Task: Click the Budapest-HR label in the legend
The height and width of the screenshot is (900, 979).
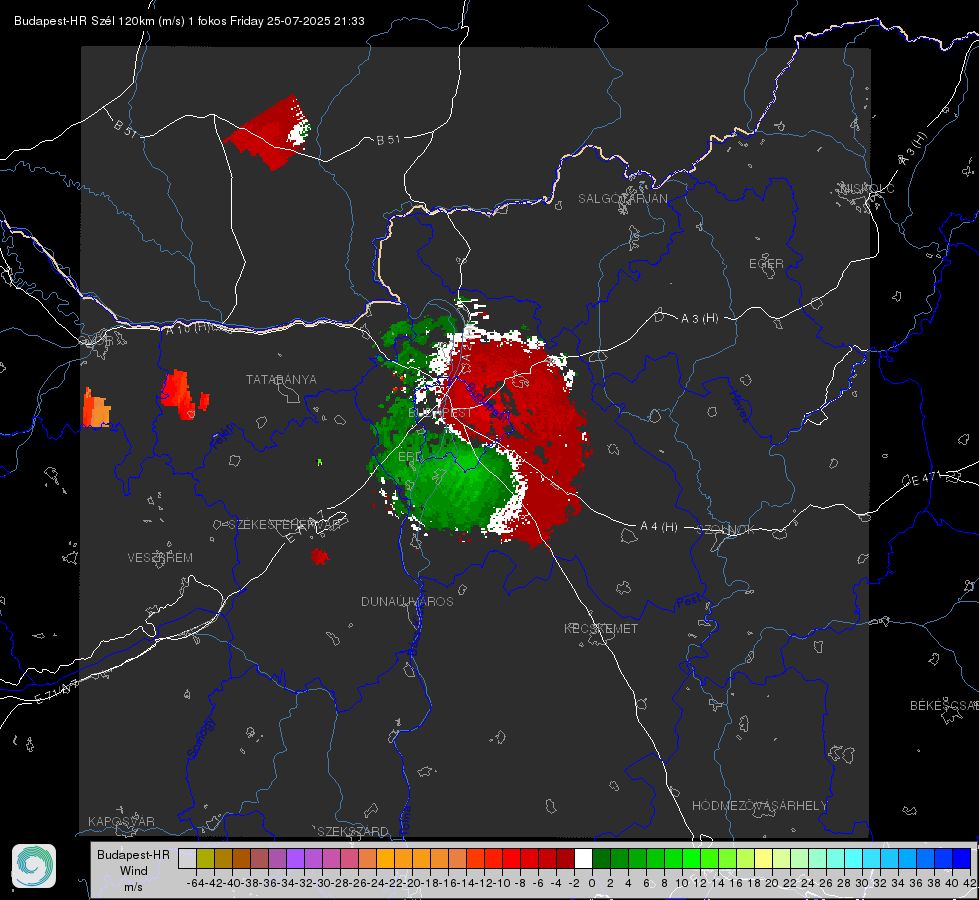Action: [x=133, y=855]
